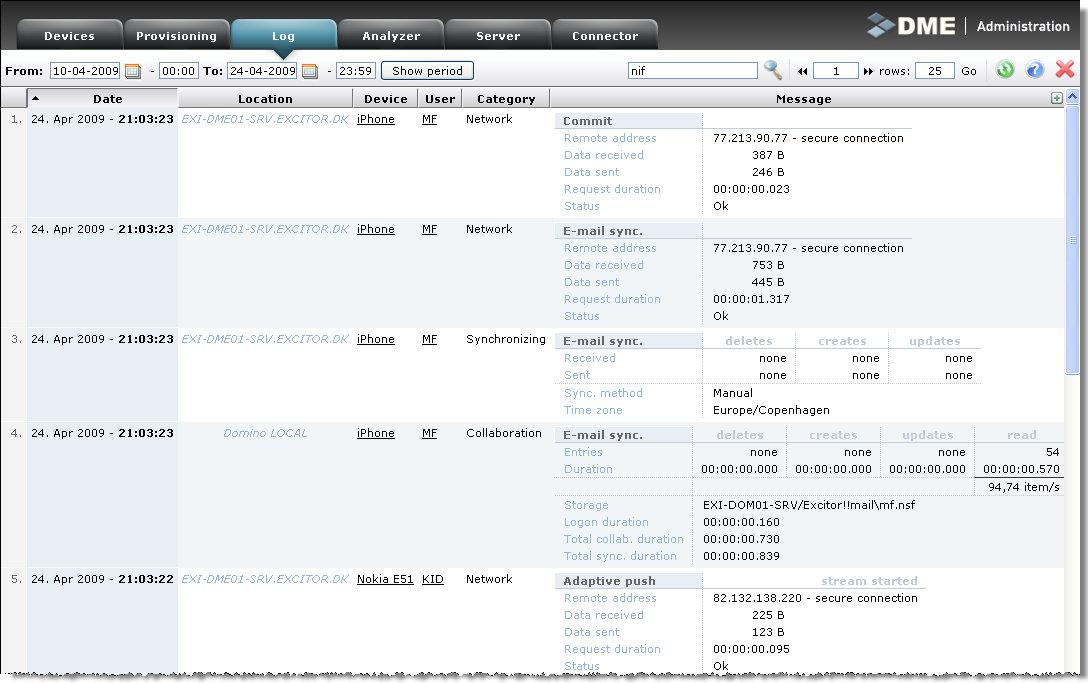Open user KID link
Image resolution: width=1088 pixels, height=683 pixels.
click(432, 579)
